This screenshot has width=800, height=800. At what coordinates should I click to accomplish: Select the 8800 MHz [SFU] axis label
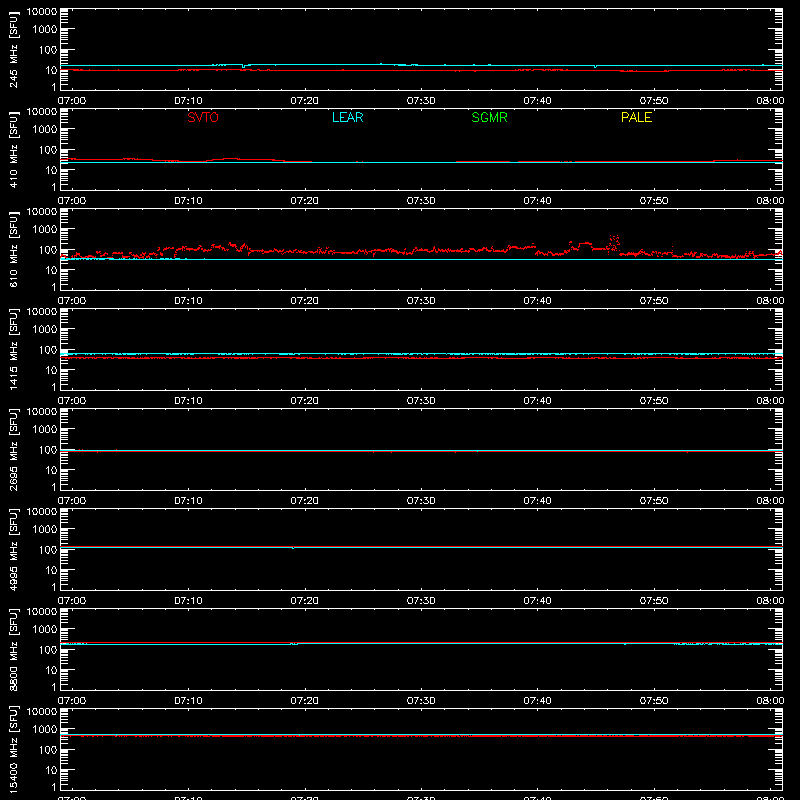click(x=13, y=649)
